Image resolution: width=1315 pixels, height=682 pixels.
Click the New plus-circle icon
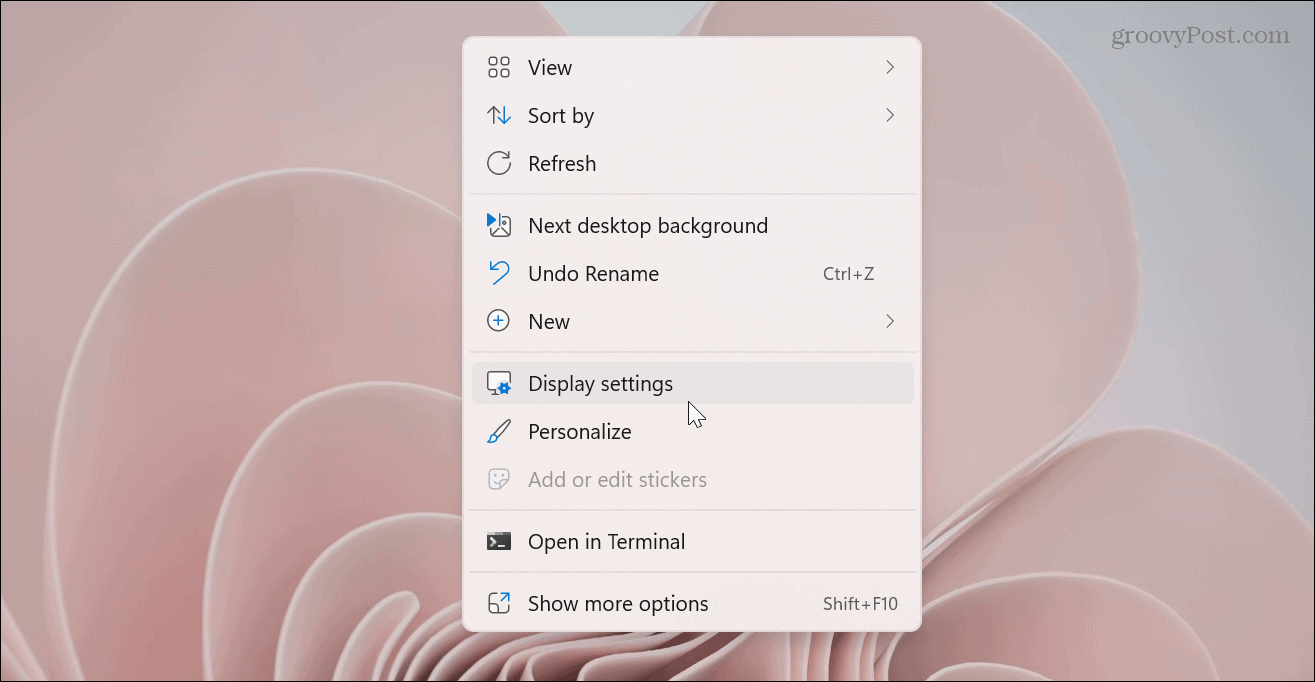500,321
